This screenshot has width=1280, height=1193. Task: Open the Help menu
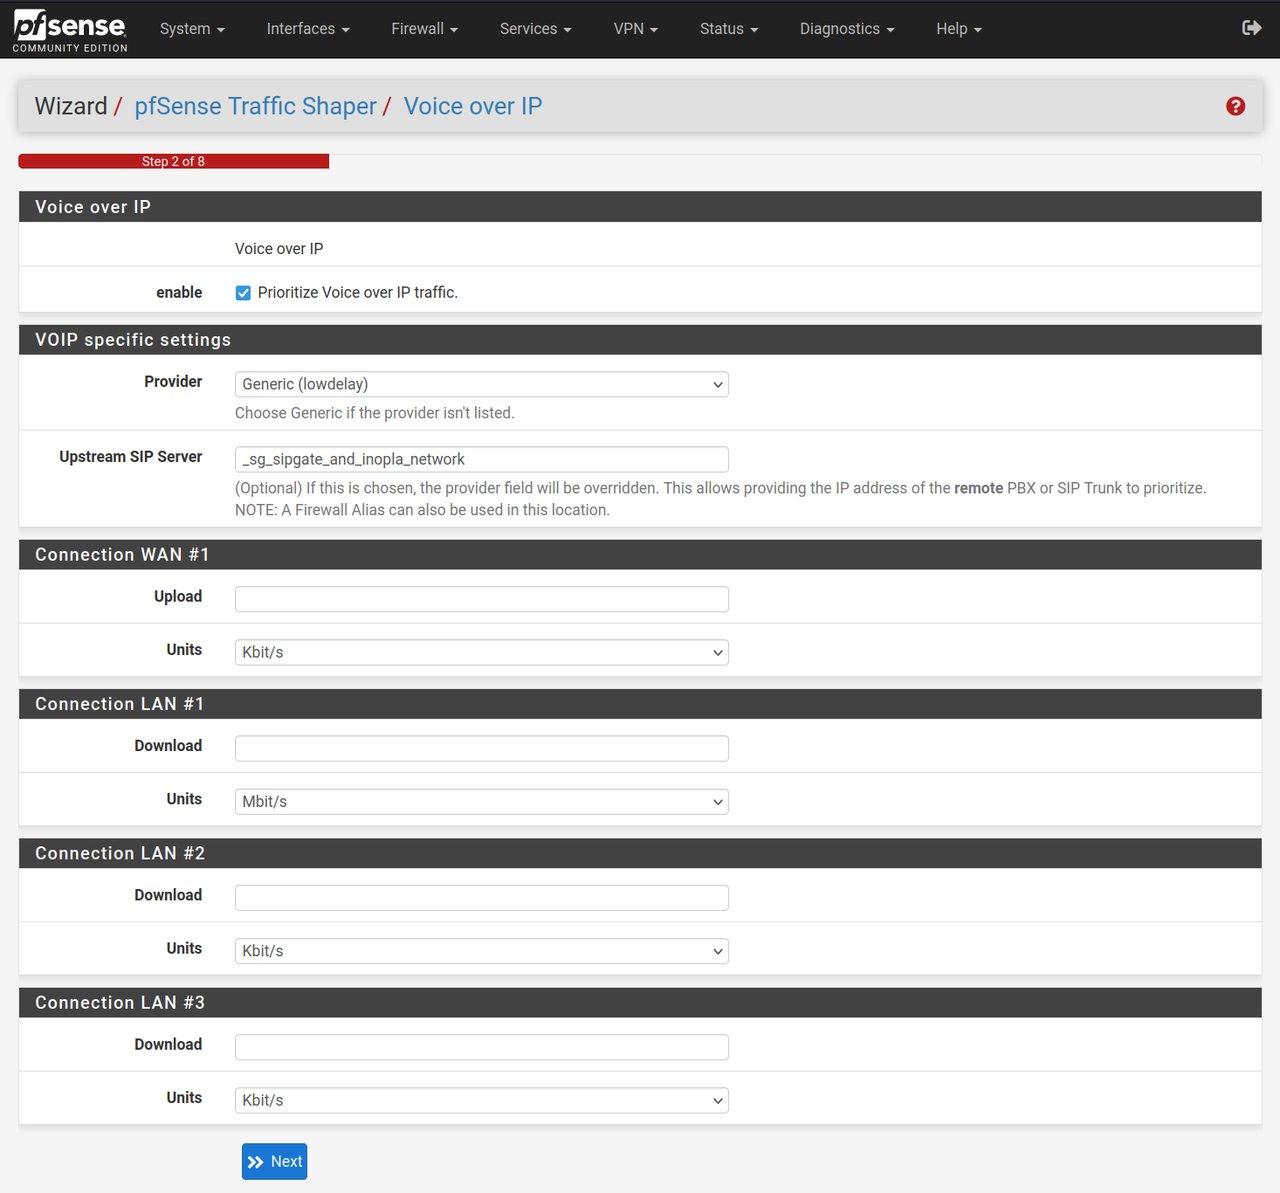959,29
